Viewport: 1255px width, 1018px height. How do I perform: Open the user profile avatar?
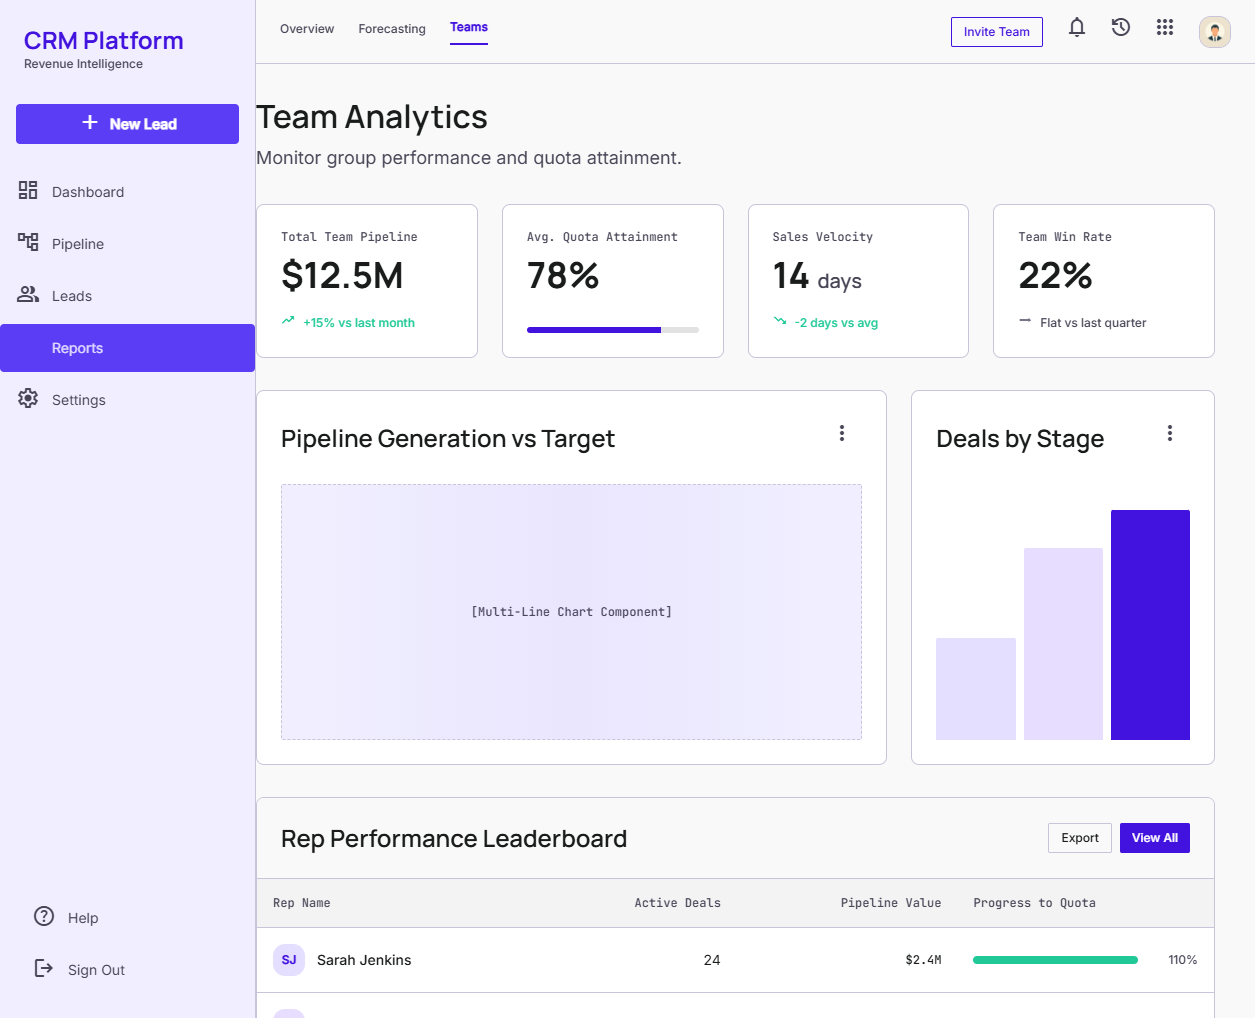(x=1215, y=32)
